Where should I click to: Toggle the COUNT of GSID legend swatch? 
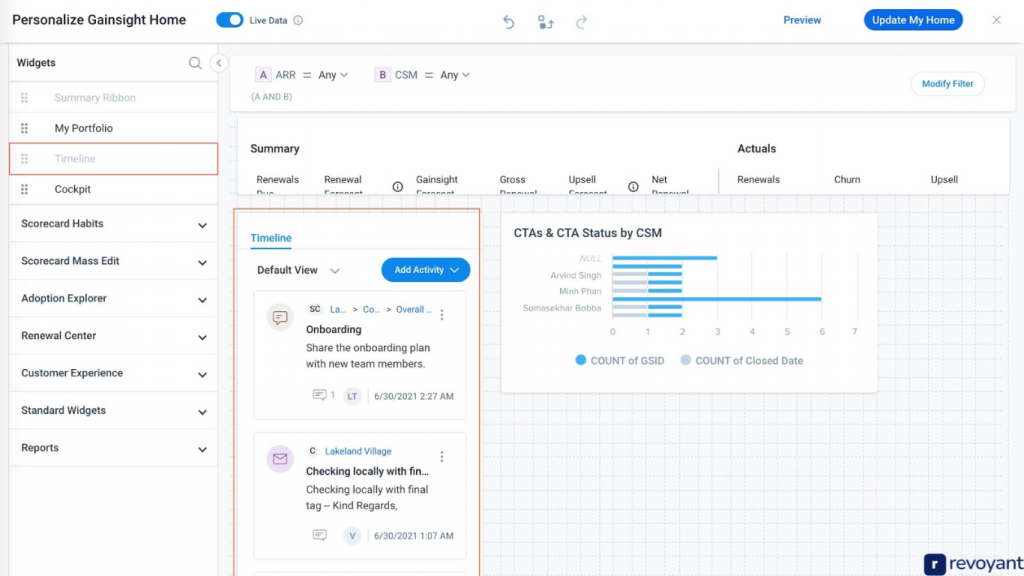tap(580, 360)
